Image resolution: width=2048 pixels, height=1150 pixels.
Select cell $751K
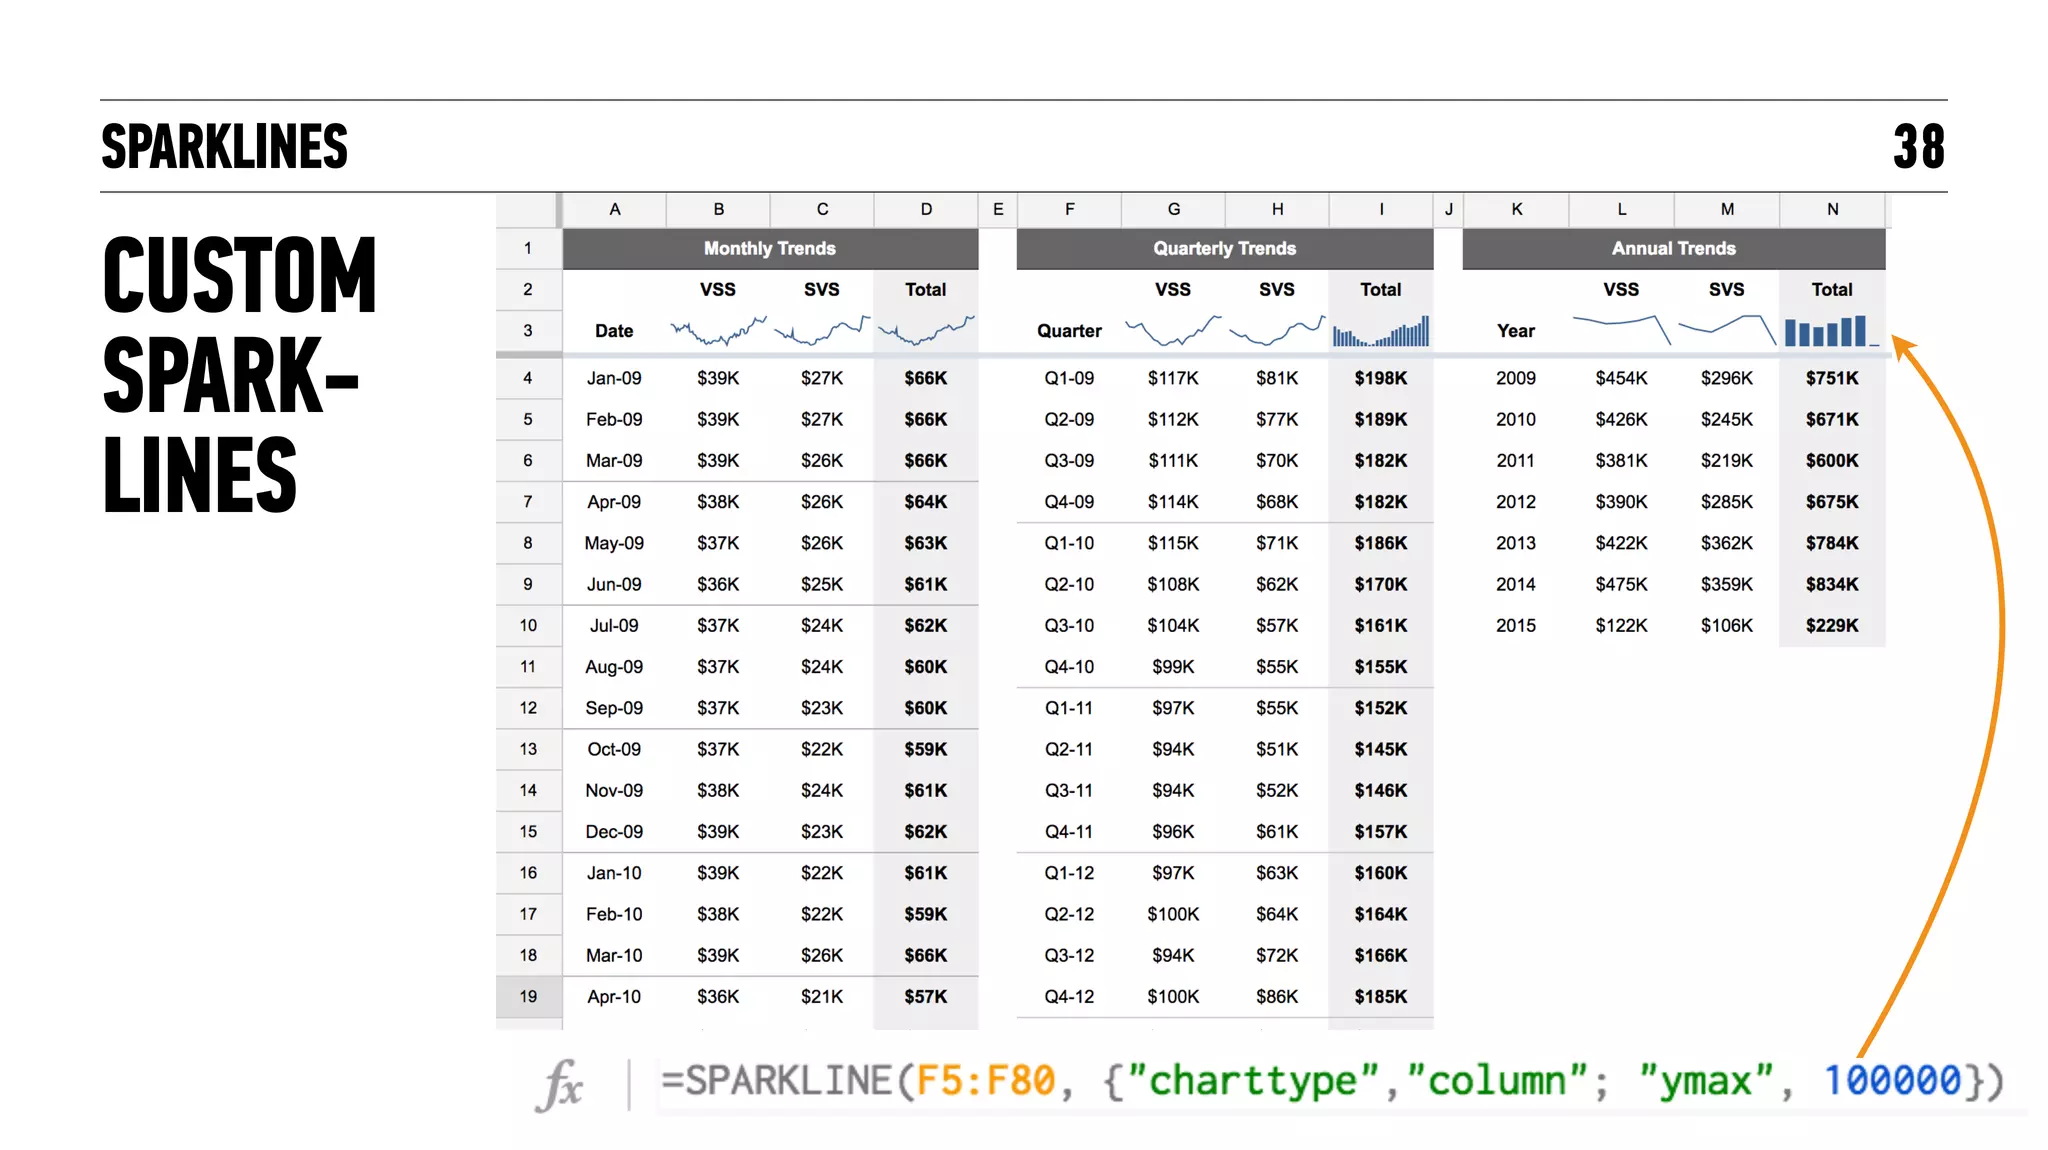pos(1832,378)
